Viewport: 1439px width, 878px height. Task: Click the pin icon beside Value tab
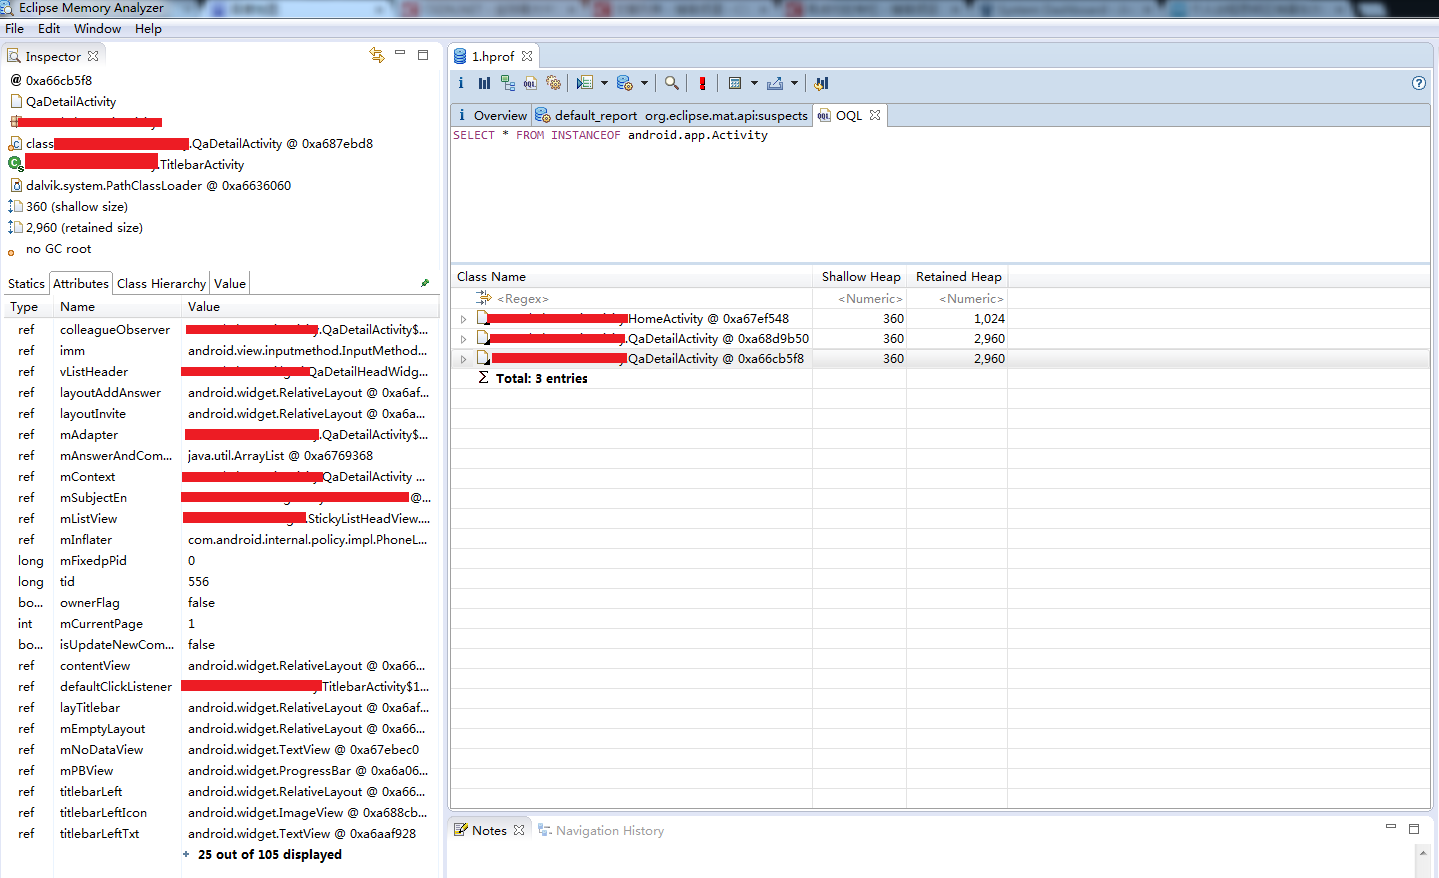click(425, 284)
